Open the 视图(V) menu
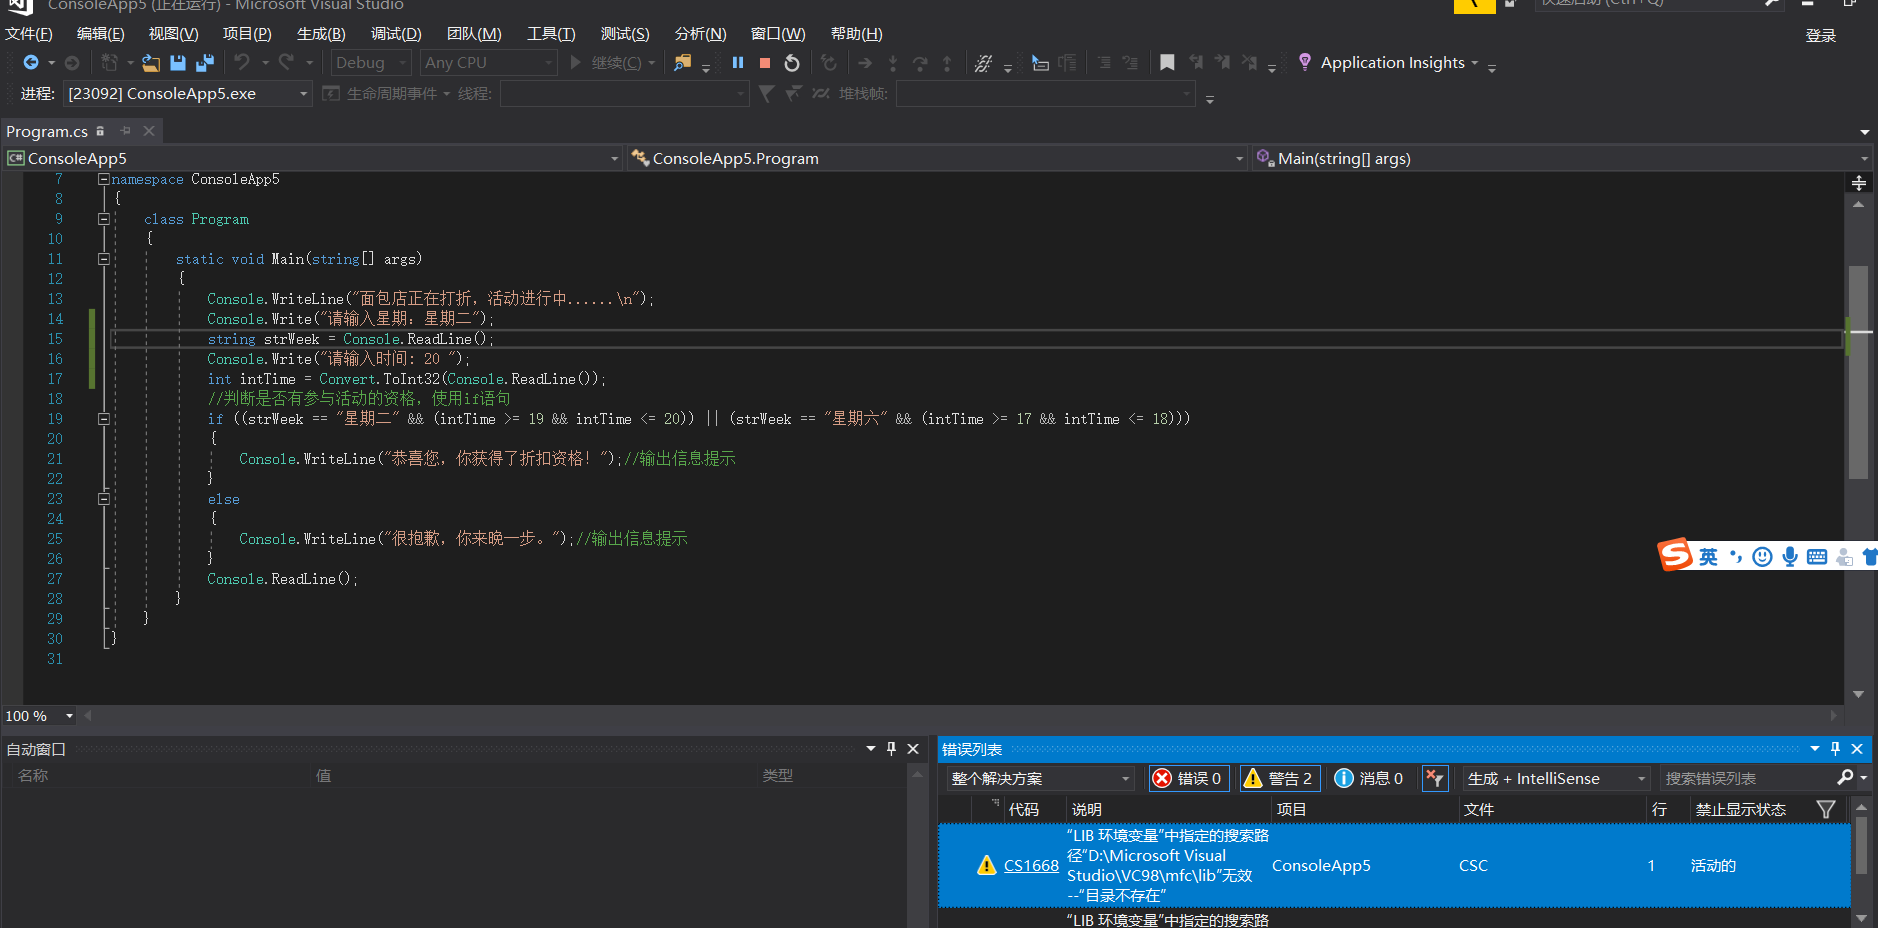The height and width of the screenshot is (928, 1878). (x=173, y=34)
